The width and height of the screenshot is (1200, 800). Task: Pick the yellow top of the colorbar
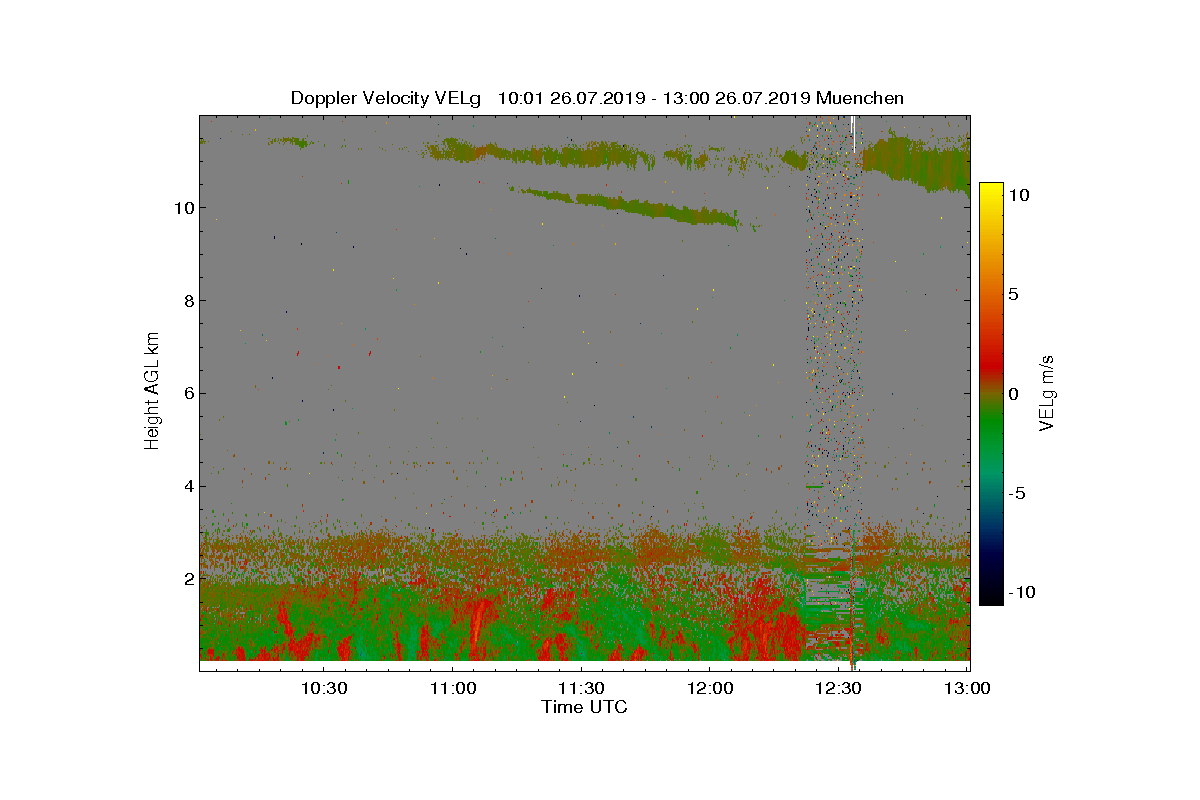[x=990, y=192]
